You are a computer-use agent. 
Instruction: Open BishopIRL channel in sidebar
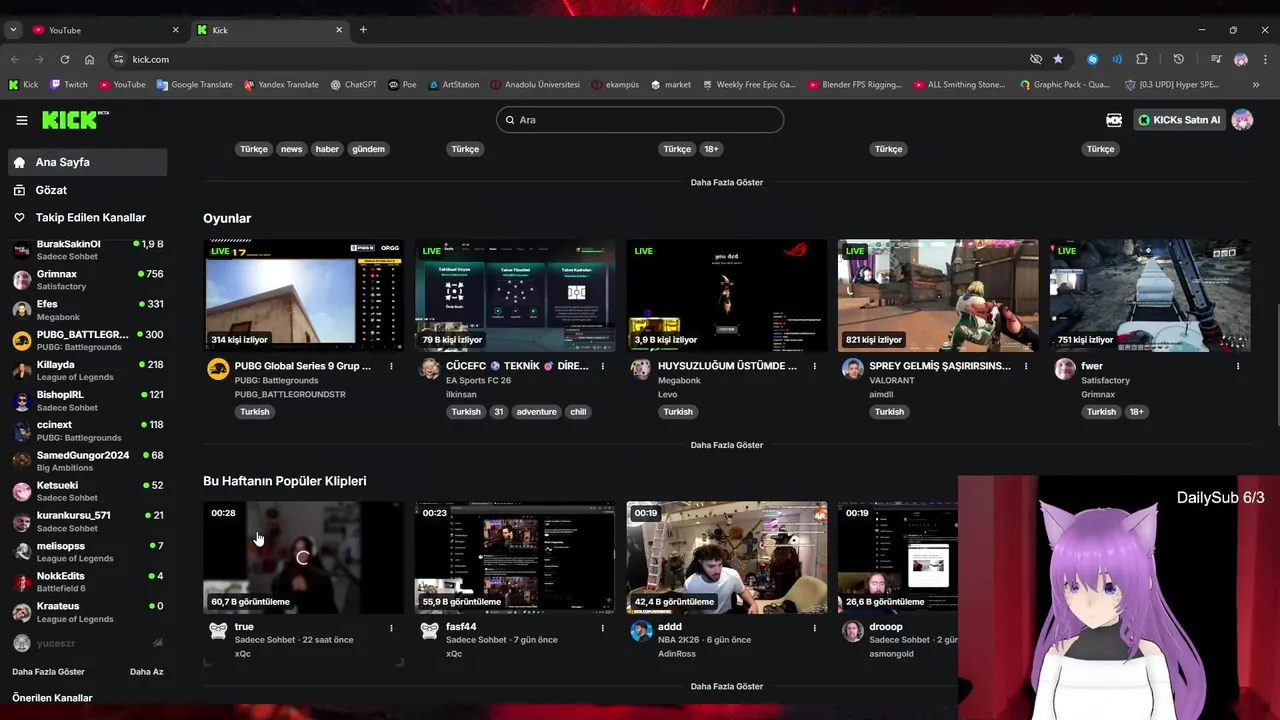click(x=88, y=401)
